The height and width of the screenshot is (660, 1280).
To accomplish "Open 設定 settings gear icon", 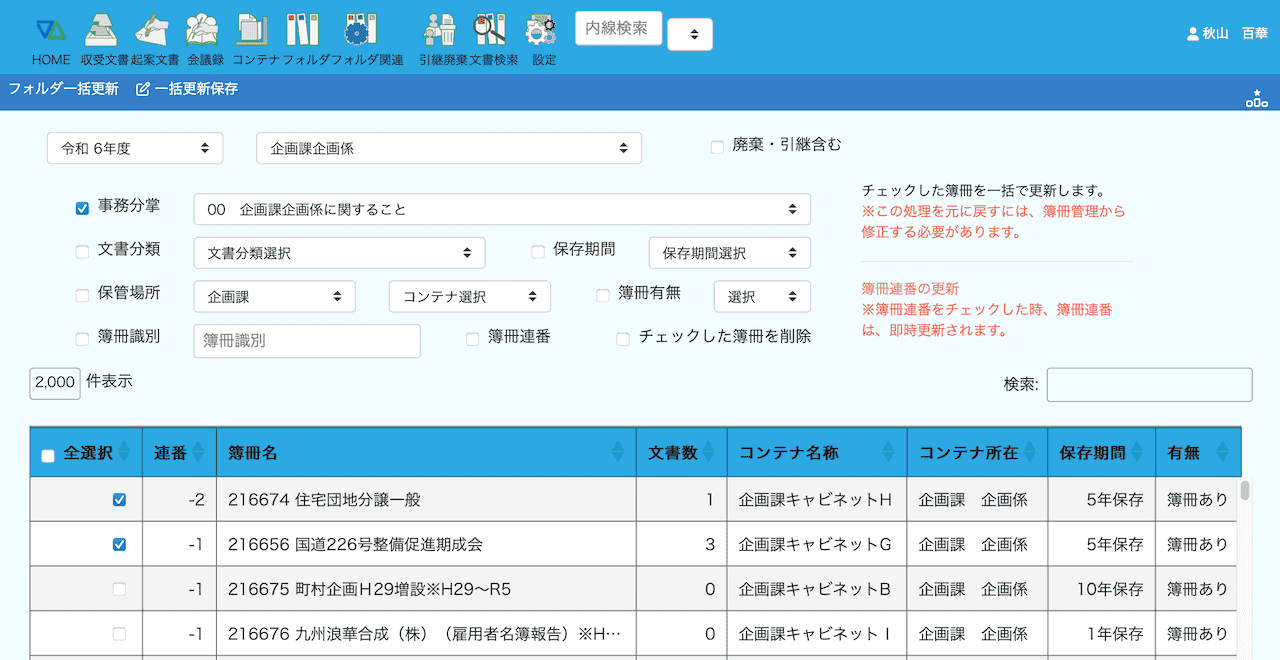I will (542, 32).
